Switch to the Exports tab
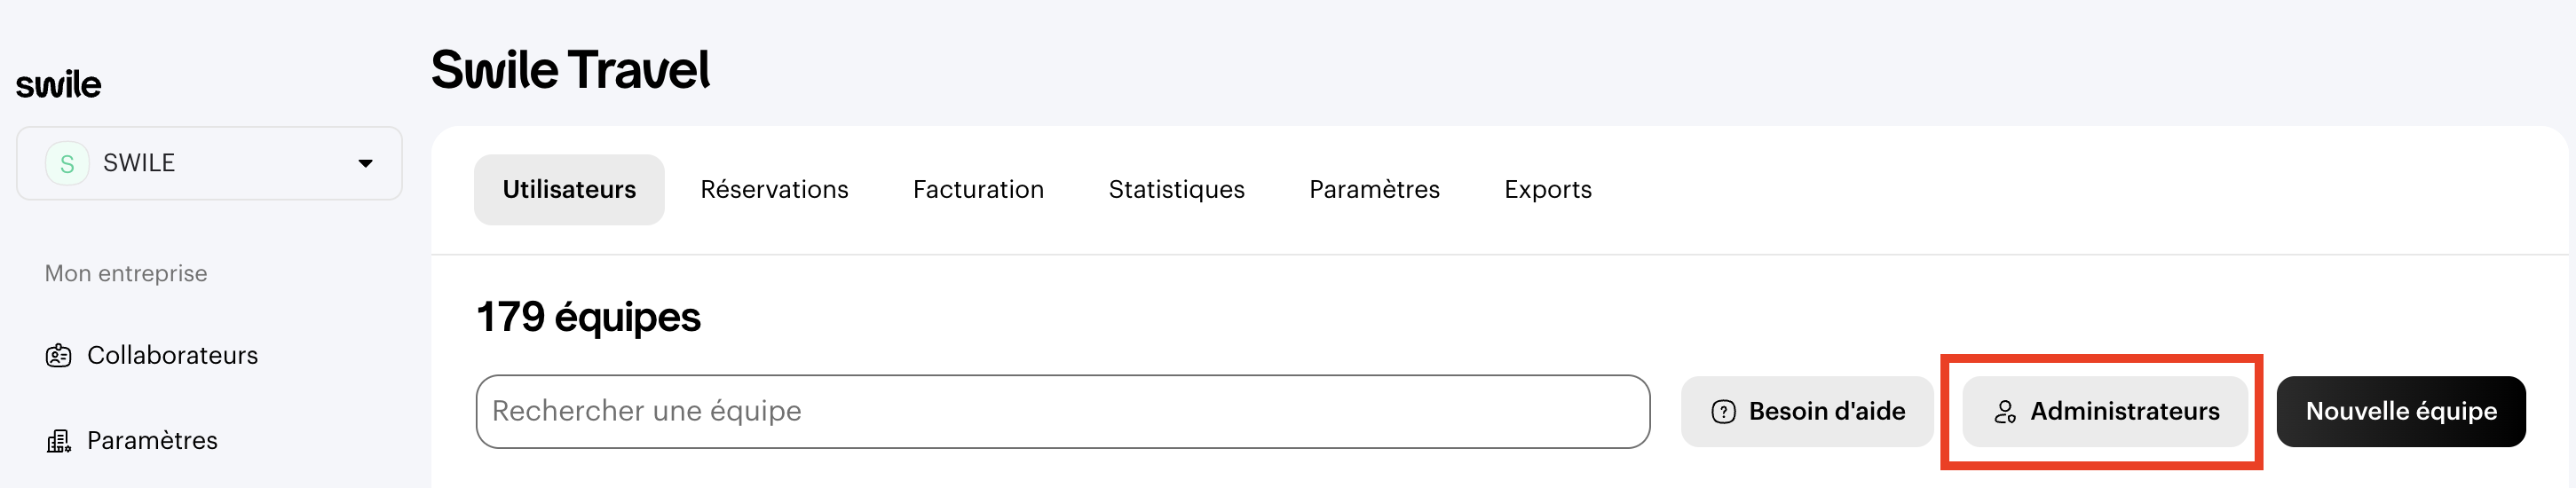 click(x=1547, y=189)
